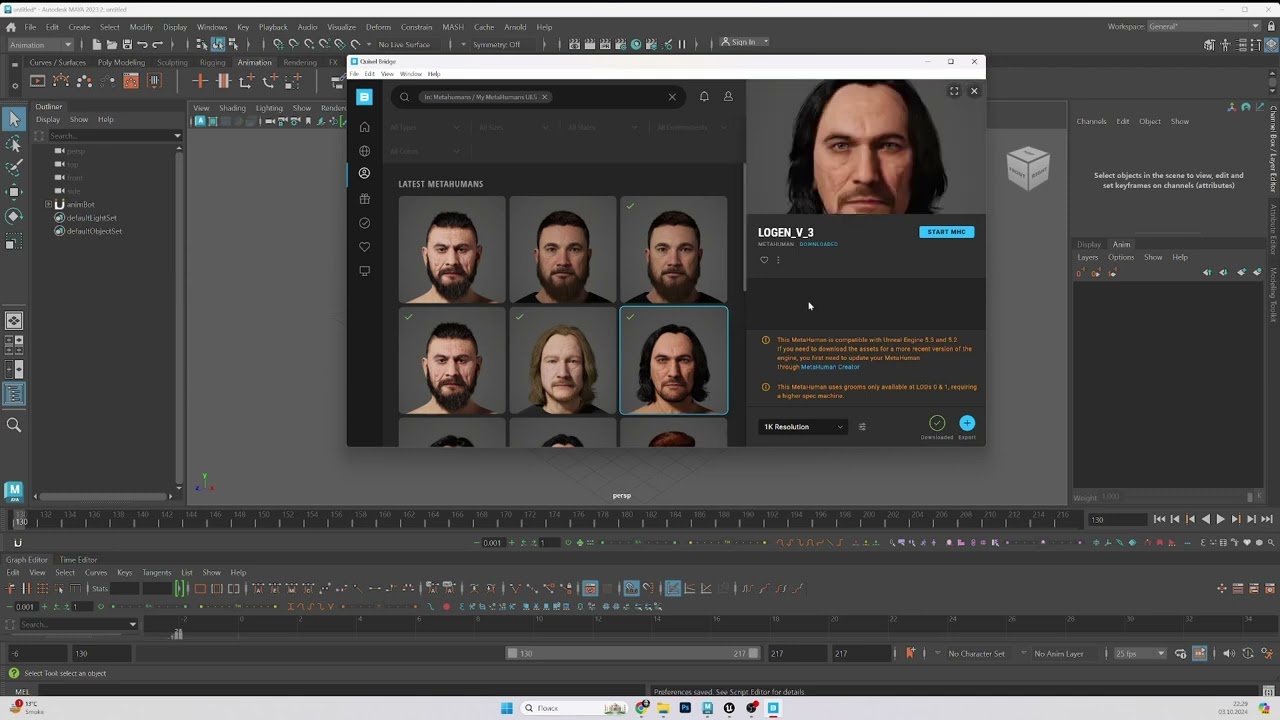Open the No Anim Layer dropdown
1280x720 pixels.
pos(1059,654)
